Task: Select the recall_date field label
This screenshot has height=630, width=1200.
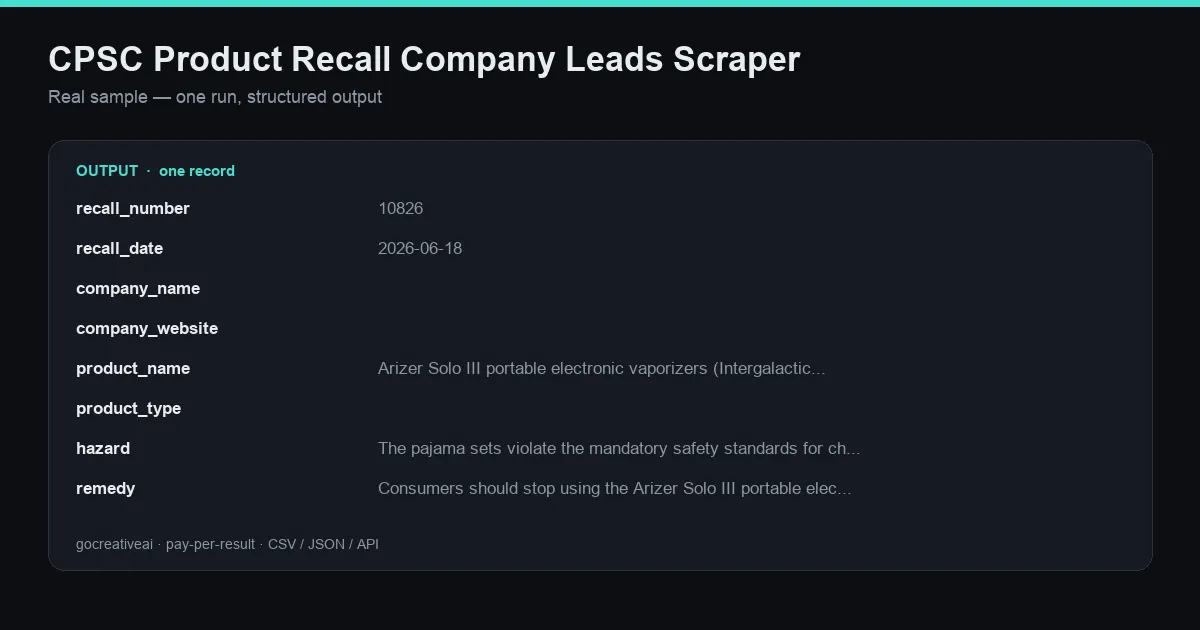Action: [119, 248]
